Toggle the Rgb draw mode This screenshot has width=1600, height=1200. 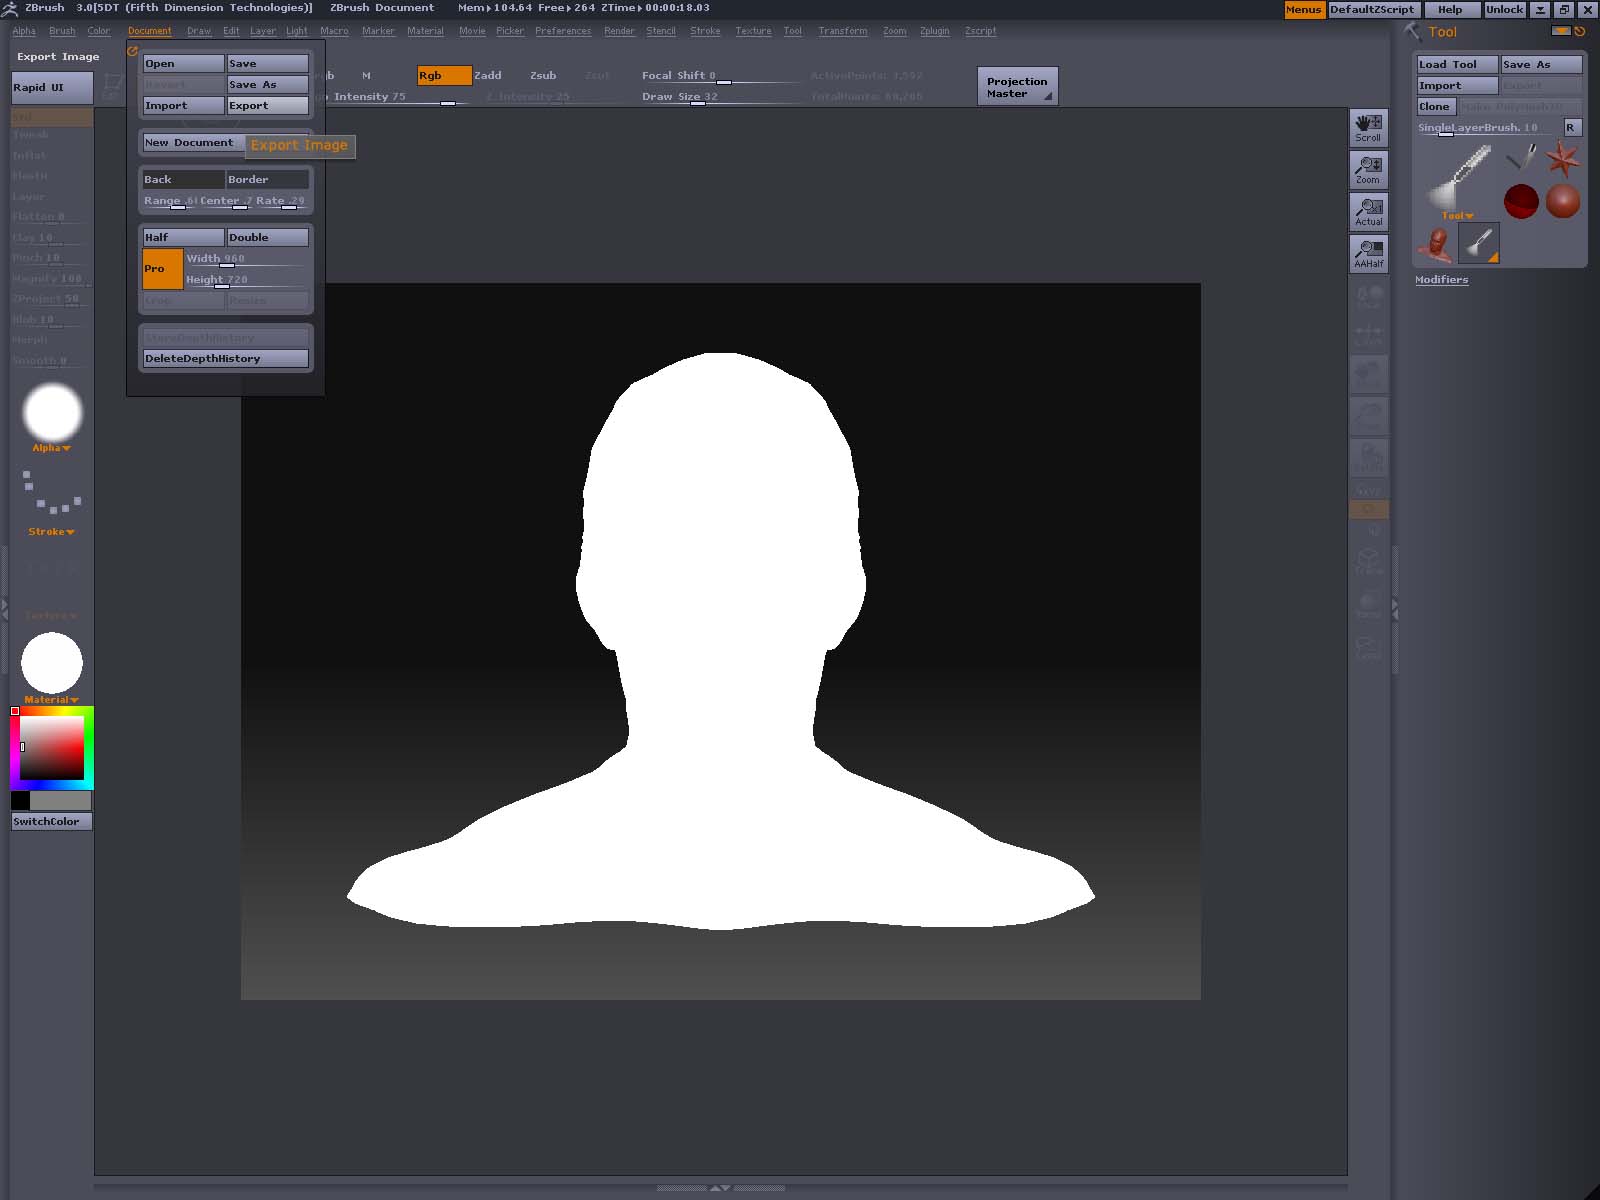pos(443,76)
